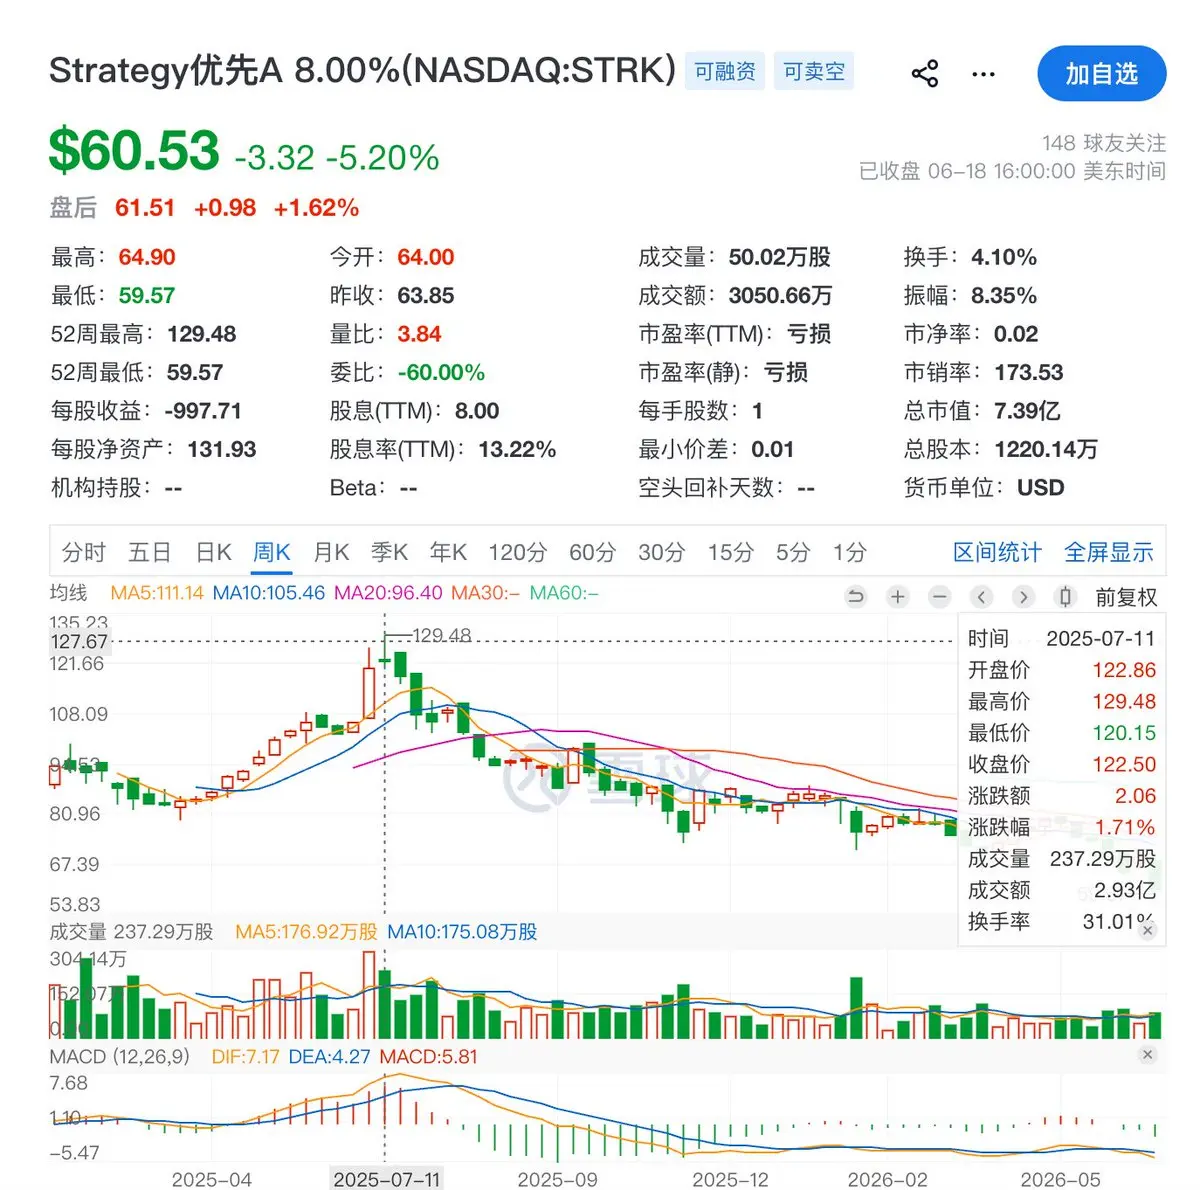Close the MACD indicator panel
This screenshot has width=1200, height=1190.
(x=1148, y=1055)
